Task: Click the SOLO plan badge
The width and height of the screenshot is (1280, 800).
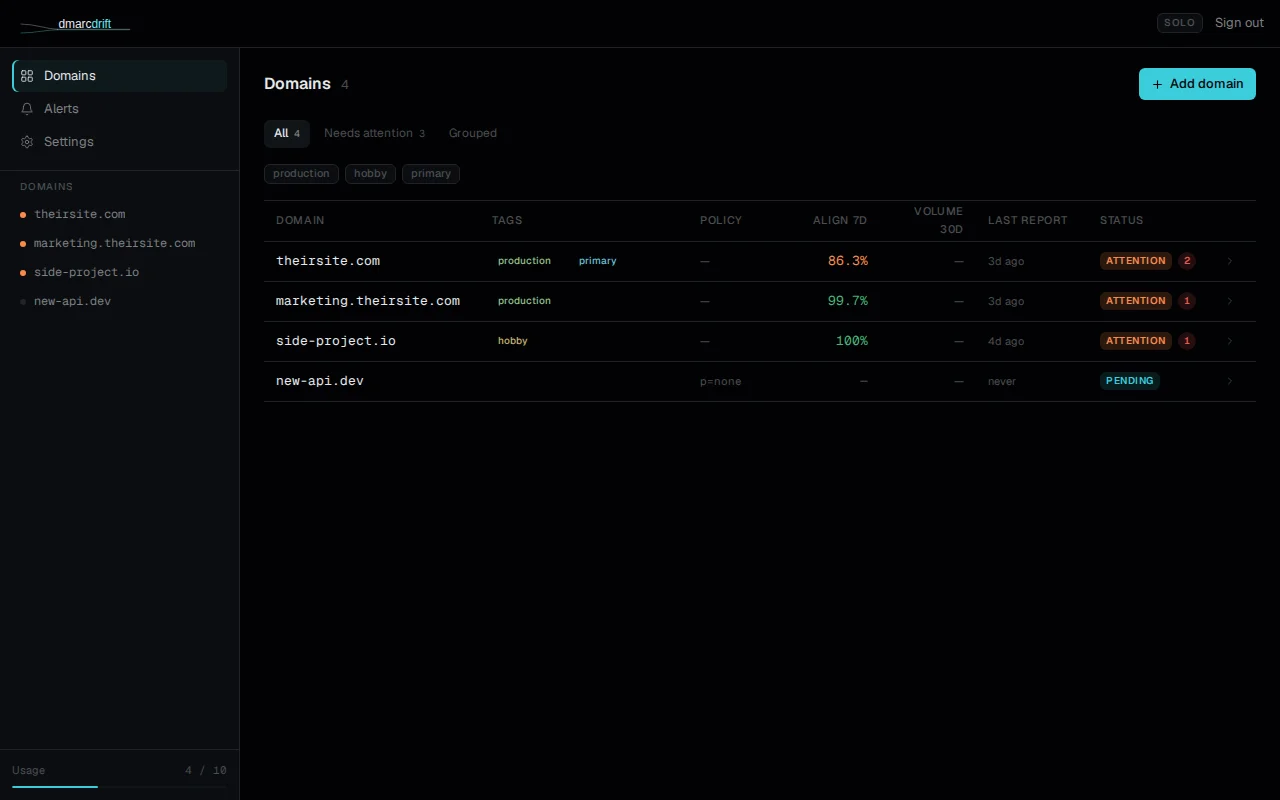Action: [x=1180, y=23]
